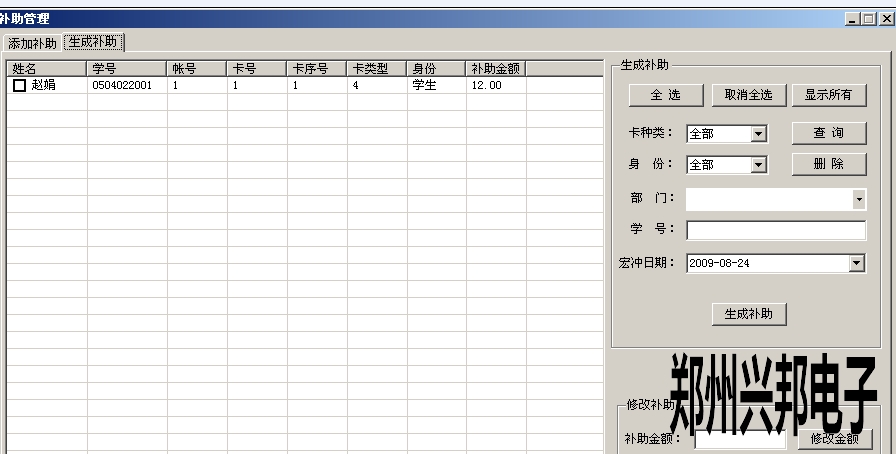Click the 删 除 button
The width and height of the screenshot is (896, 454).
pyautogui.click(x=829, y=164)
